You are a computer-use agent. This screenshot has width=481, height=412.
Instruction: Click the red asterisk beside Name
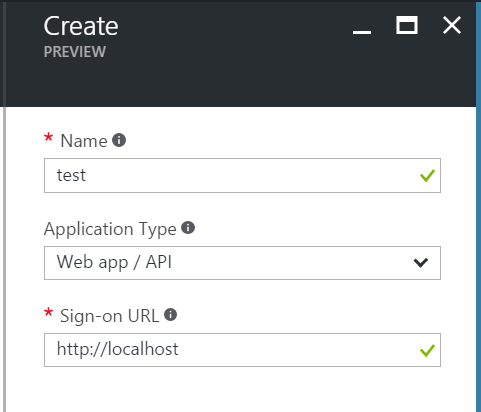[49, 137]
